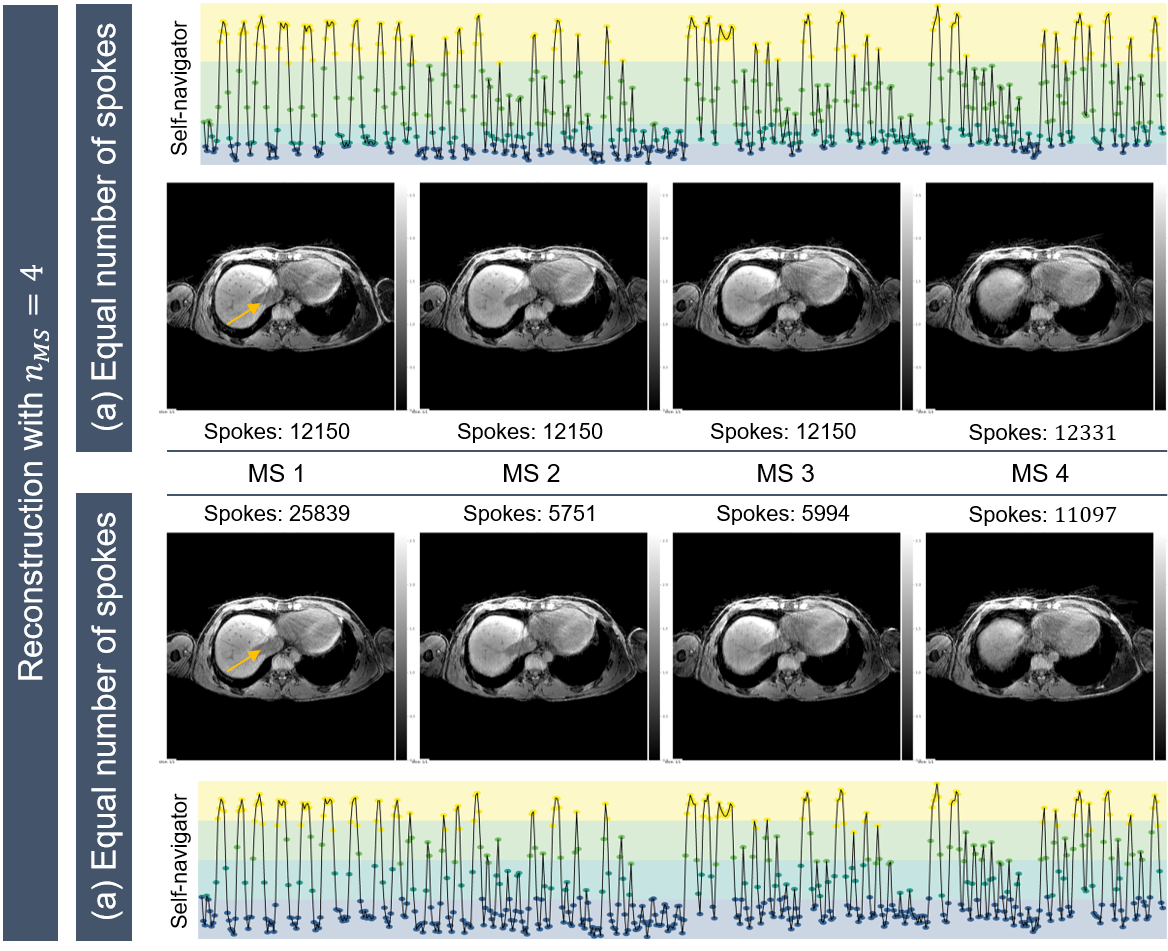1168x951 pixels.
Task: Click the grayscale colorbar beside the bottom-right MRI image
Action: point(1159,647)
